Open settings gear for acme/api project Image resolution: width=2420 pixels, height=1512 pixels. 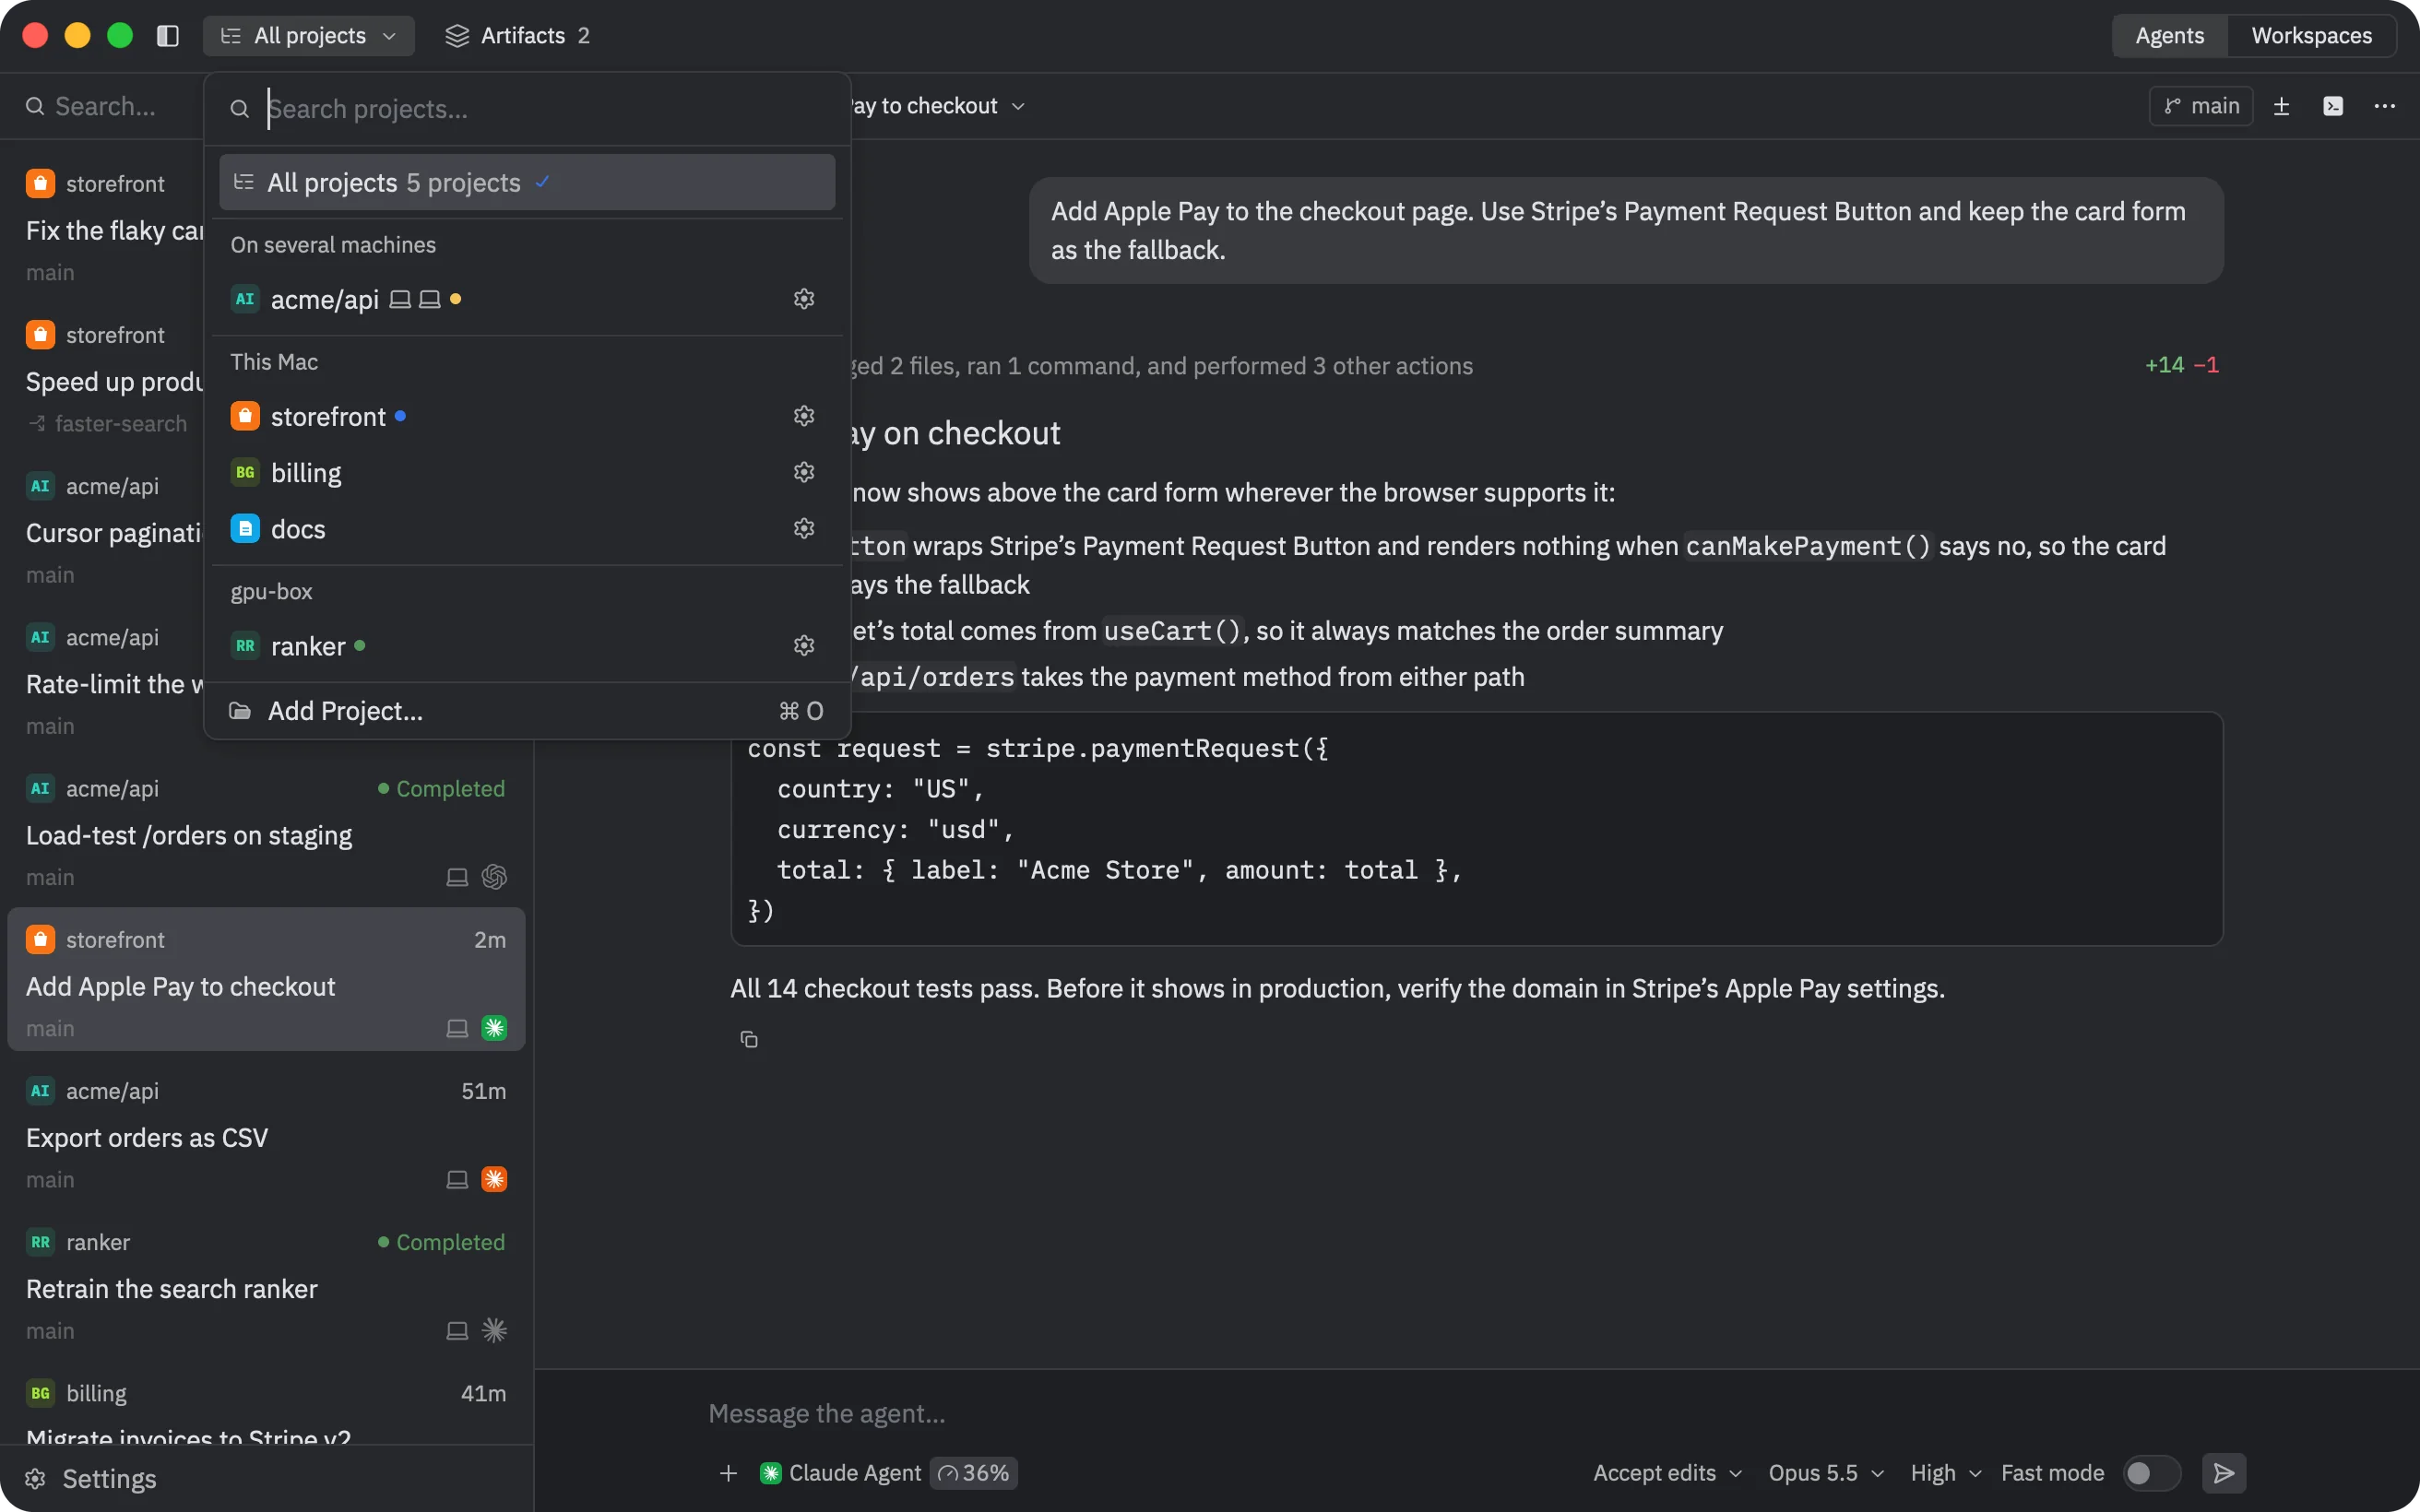(x=804, y=299)
